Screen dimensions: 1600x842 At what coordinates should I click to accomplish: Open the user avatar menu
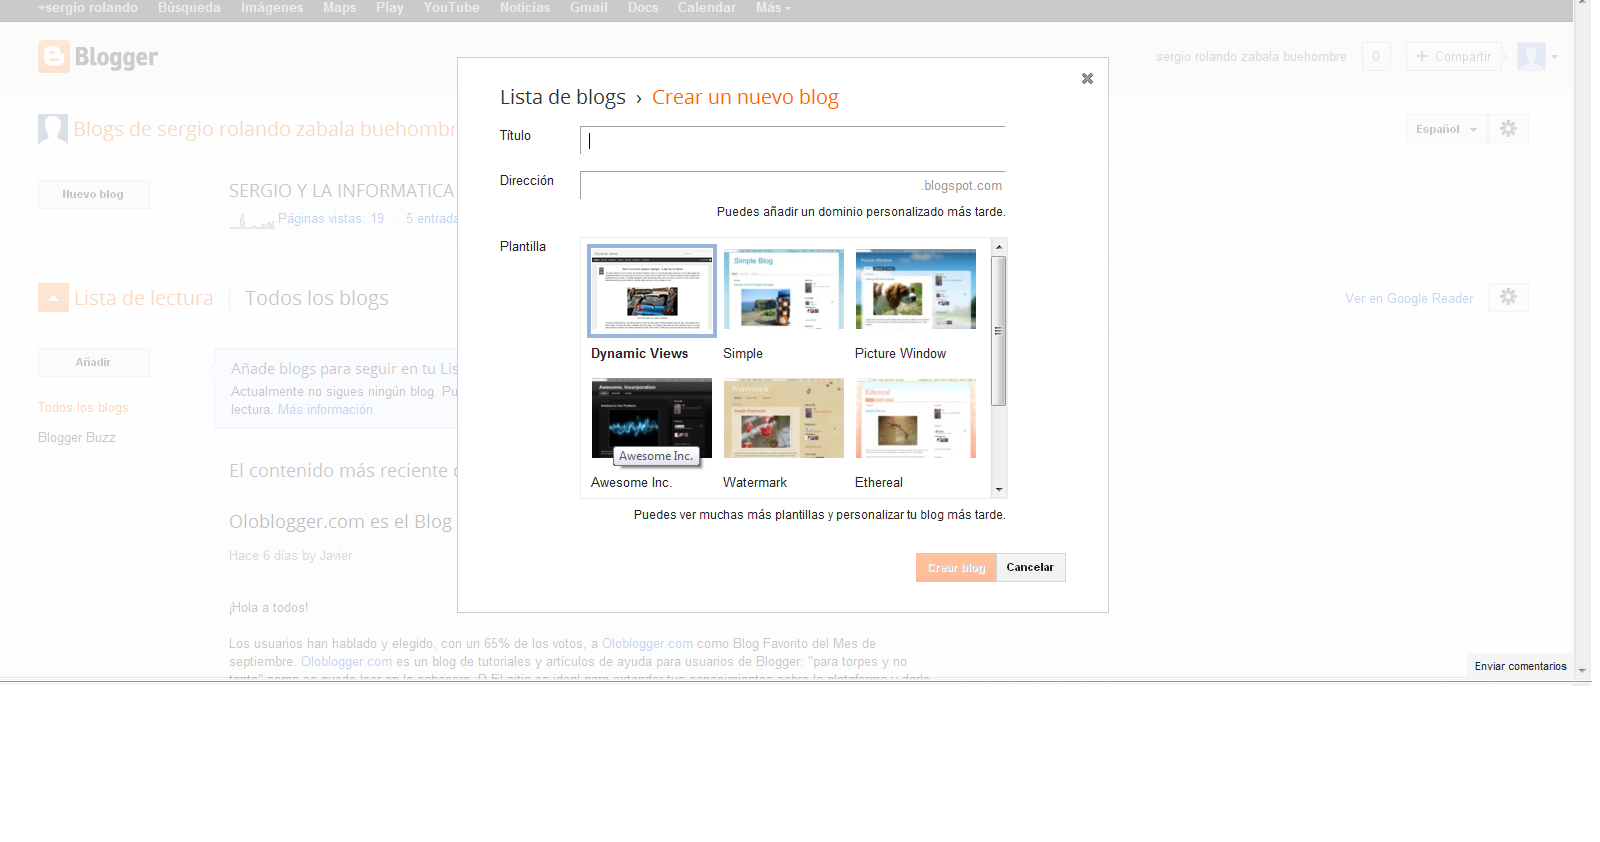[x=1537, y=57]
